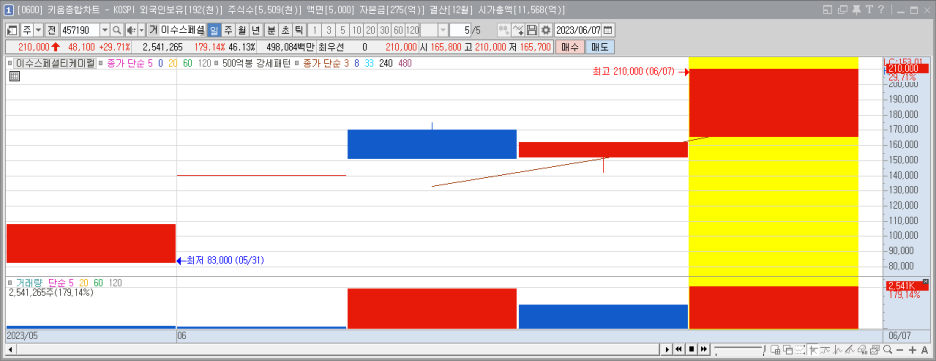Viewport: 936px width, 361px height.
Task: Click the horizontal scrollbar left arrow
Action: pyautogui.click(x=10, y=350)
